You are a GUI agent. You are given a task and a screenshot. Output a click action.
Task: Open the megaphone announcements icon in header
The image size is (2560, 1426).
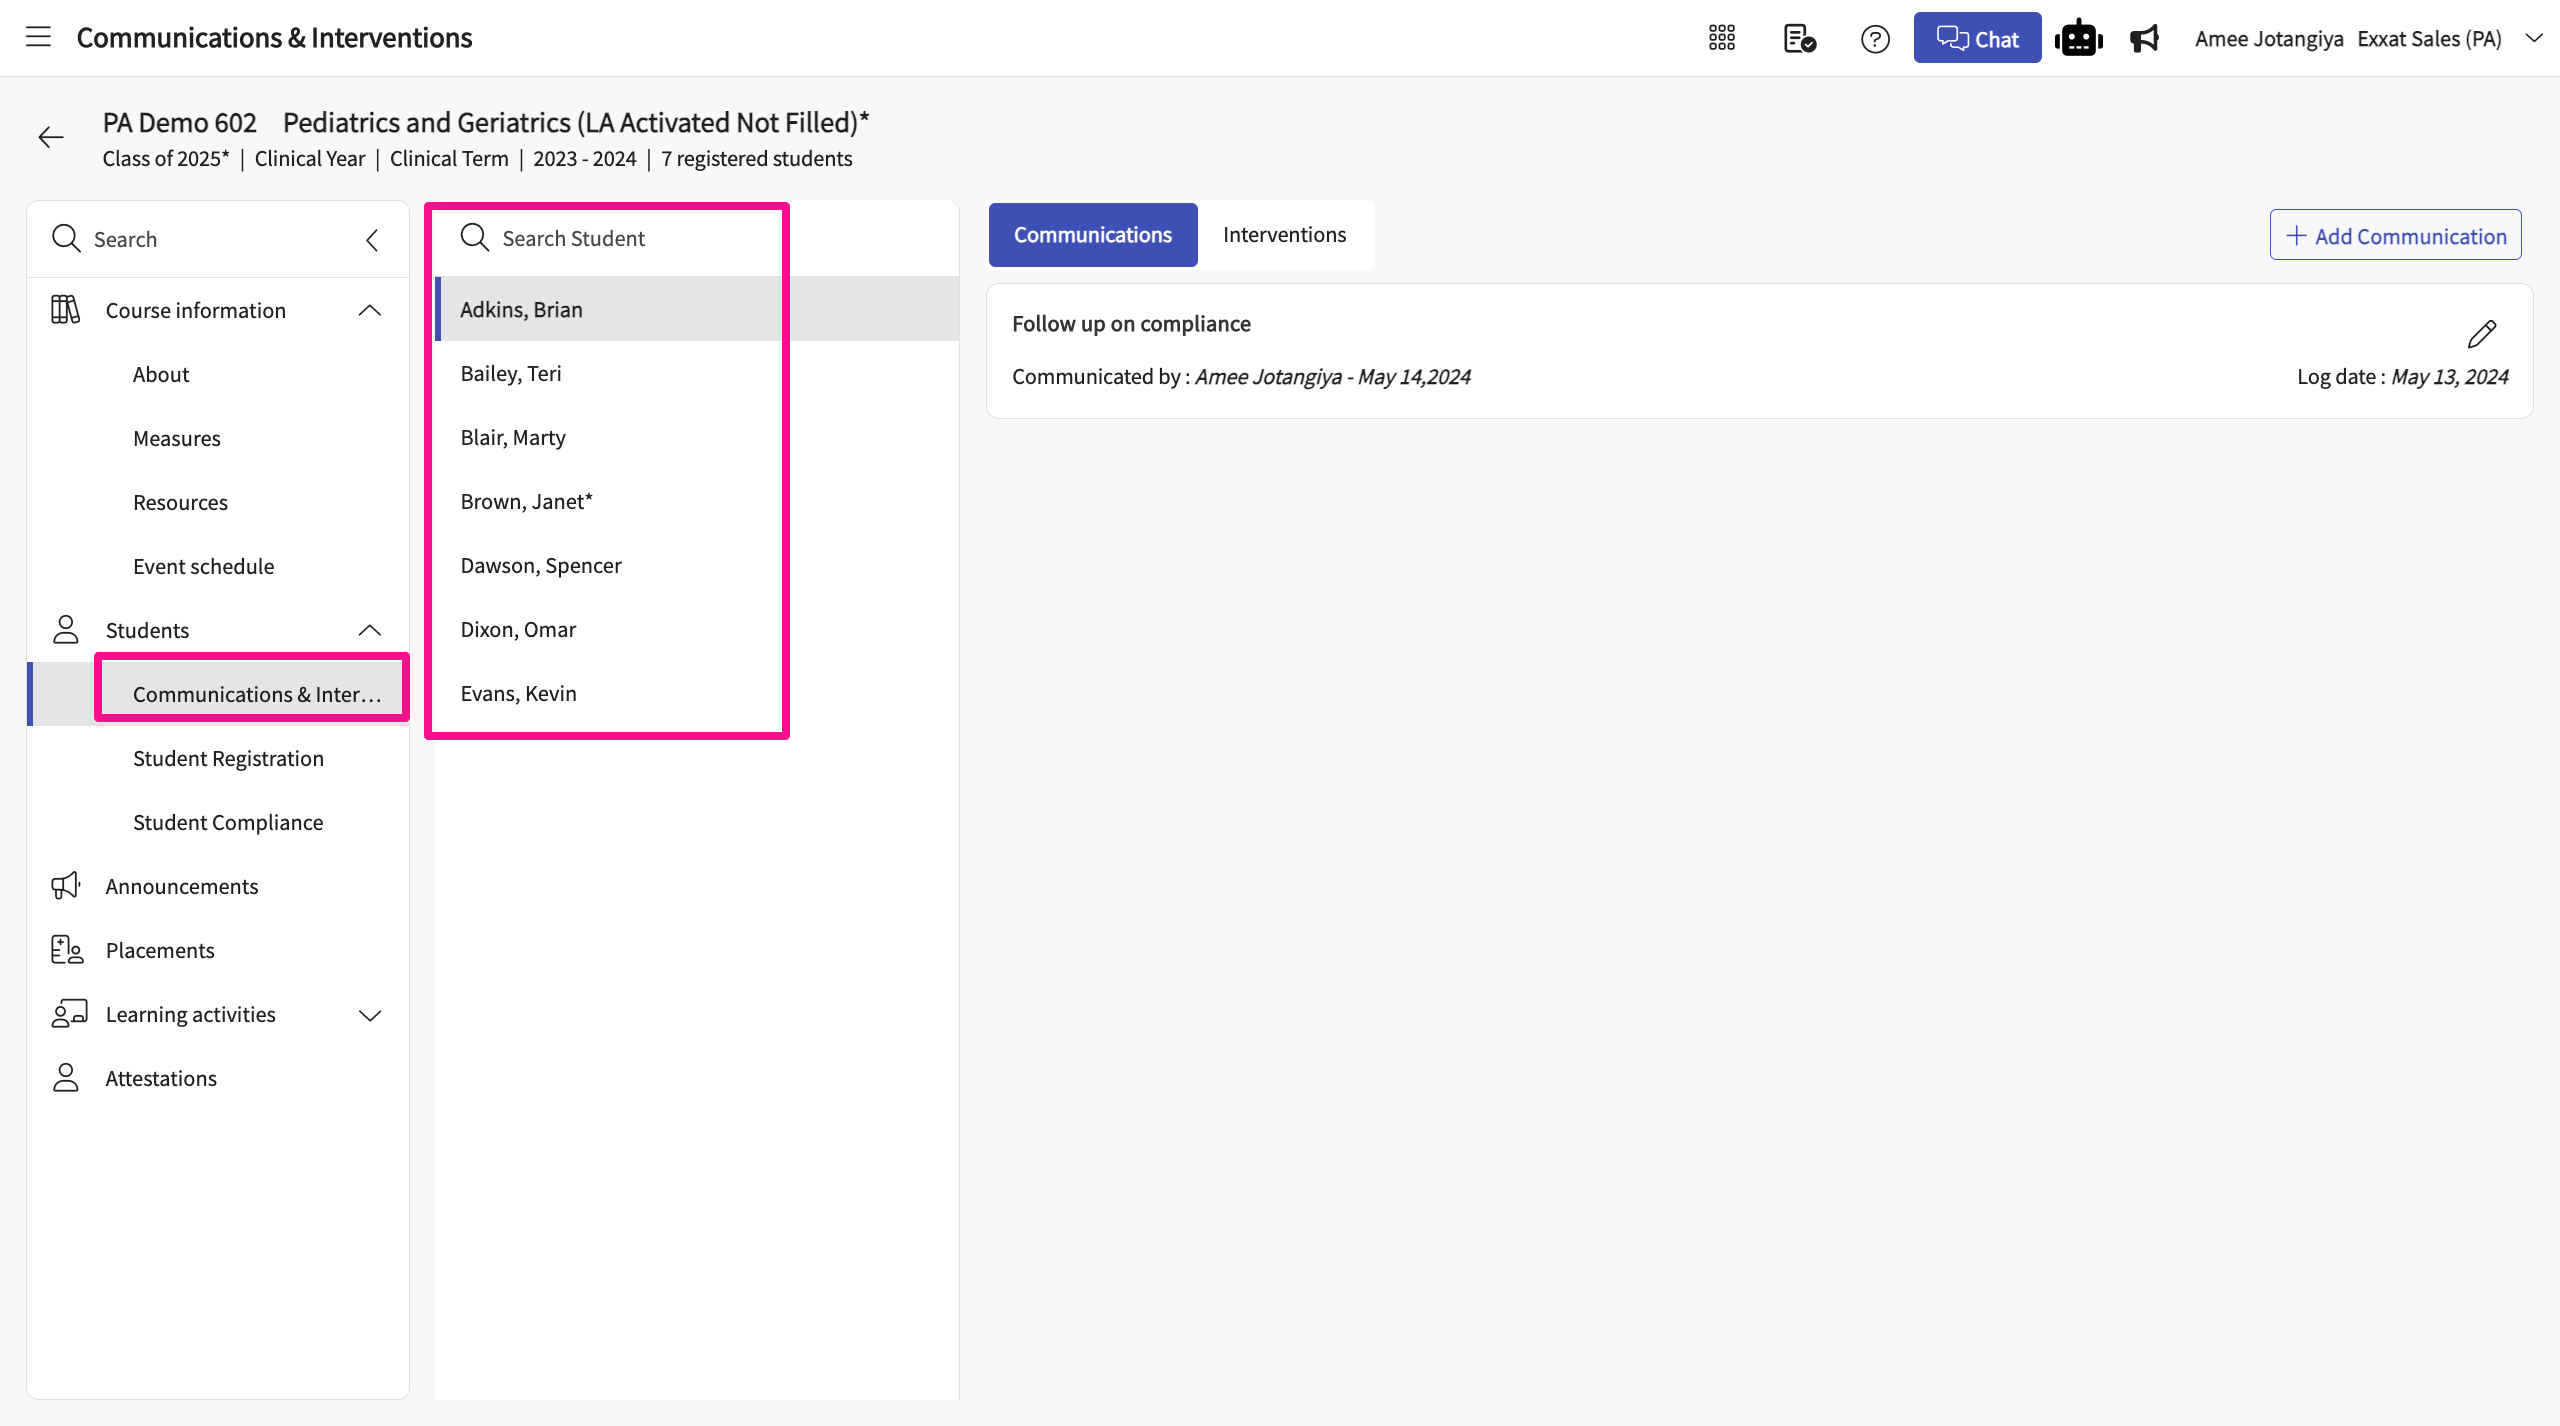tap(2144, 38)
